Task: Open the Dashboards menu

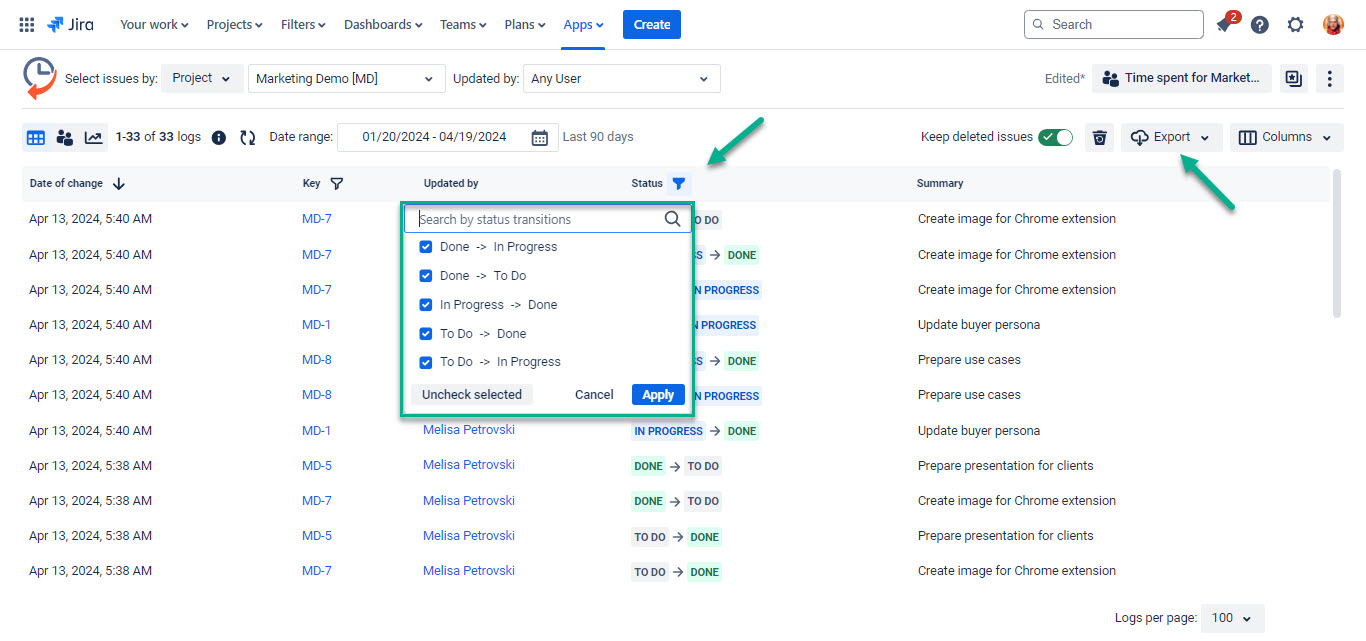Action: click(382, 24)
